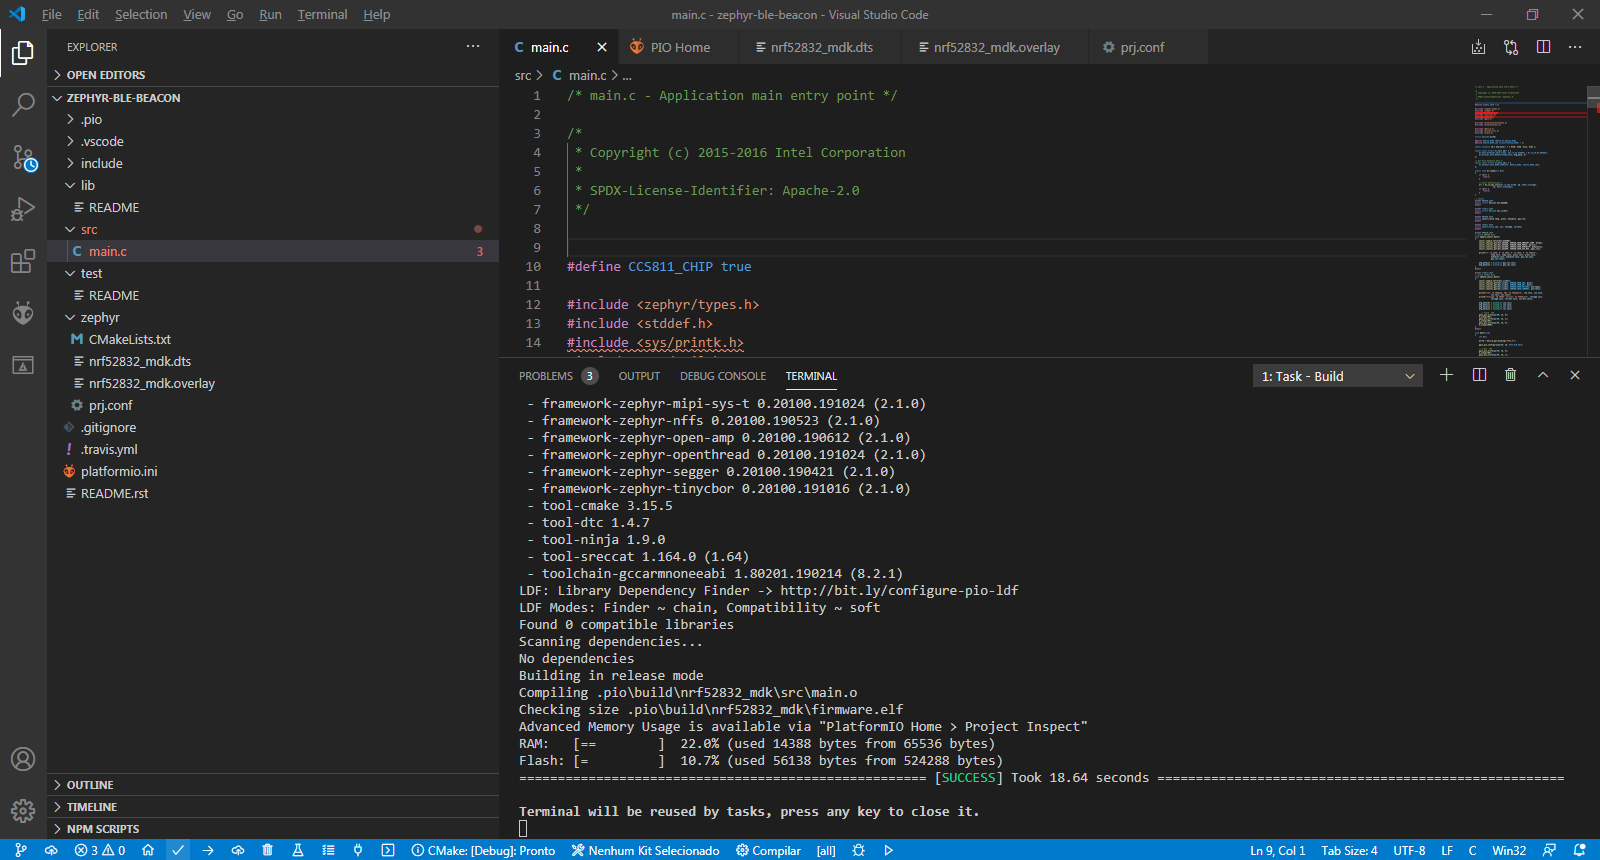The image size is (1600, 860).
Task: Switch to the prj.conf editor tab
Action: [x=1141, y=47]
